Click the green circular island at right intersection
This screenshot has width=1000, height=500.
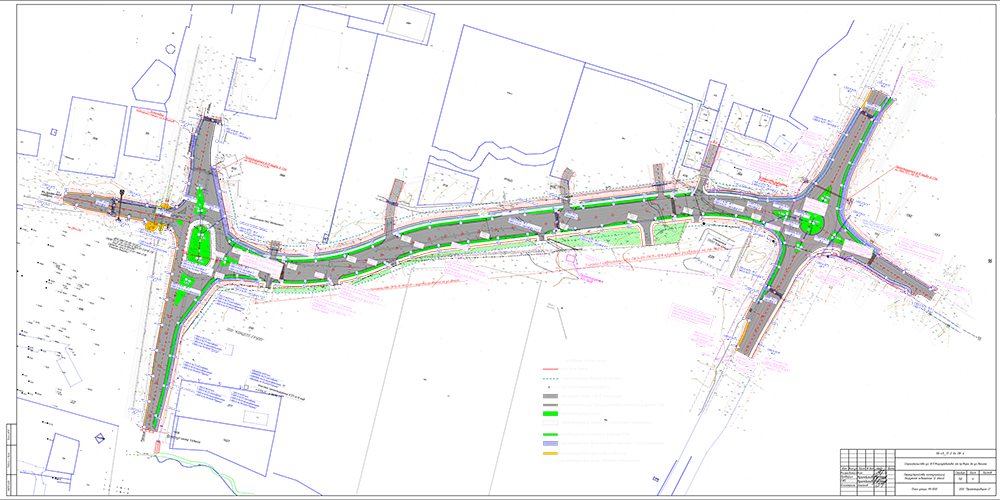pos(812,224)
